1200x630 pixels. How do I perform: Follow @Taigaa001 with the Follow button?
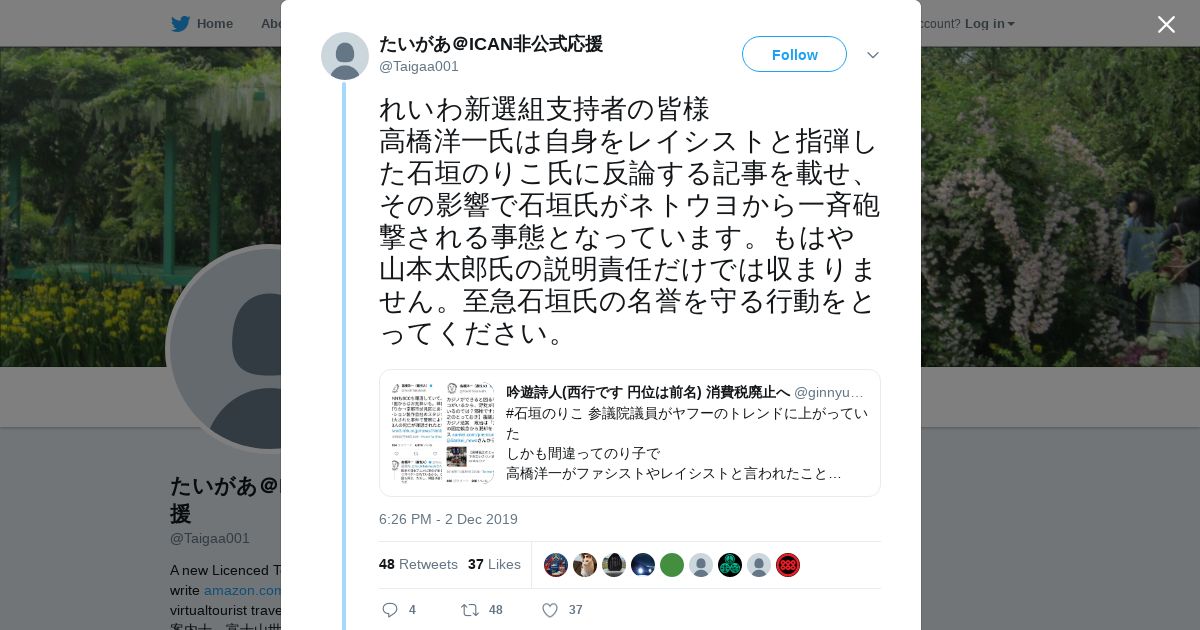(794, 54)
